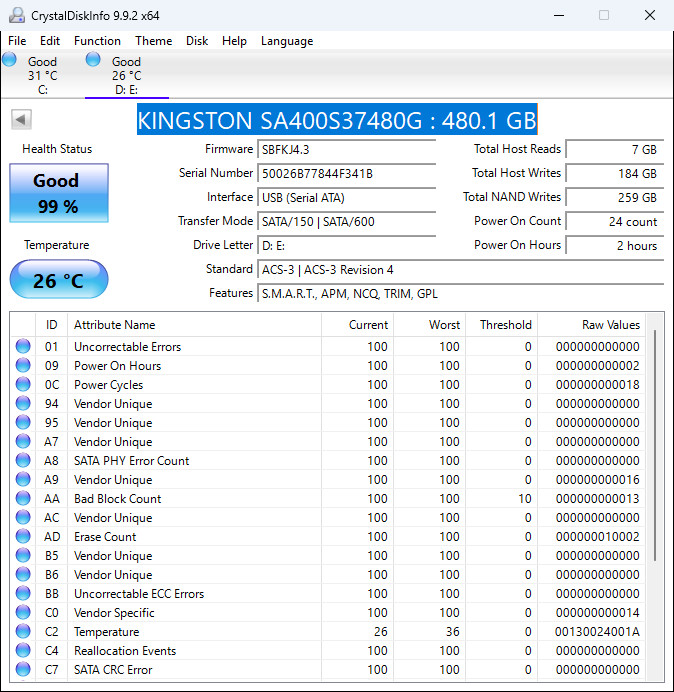Click the Power On Count value 24 count
The width and height of the screenshot is (674, 692).
615,222
